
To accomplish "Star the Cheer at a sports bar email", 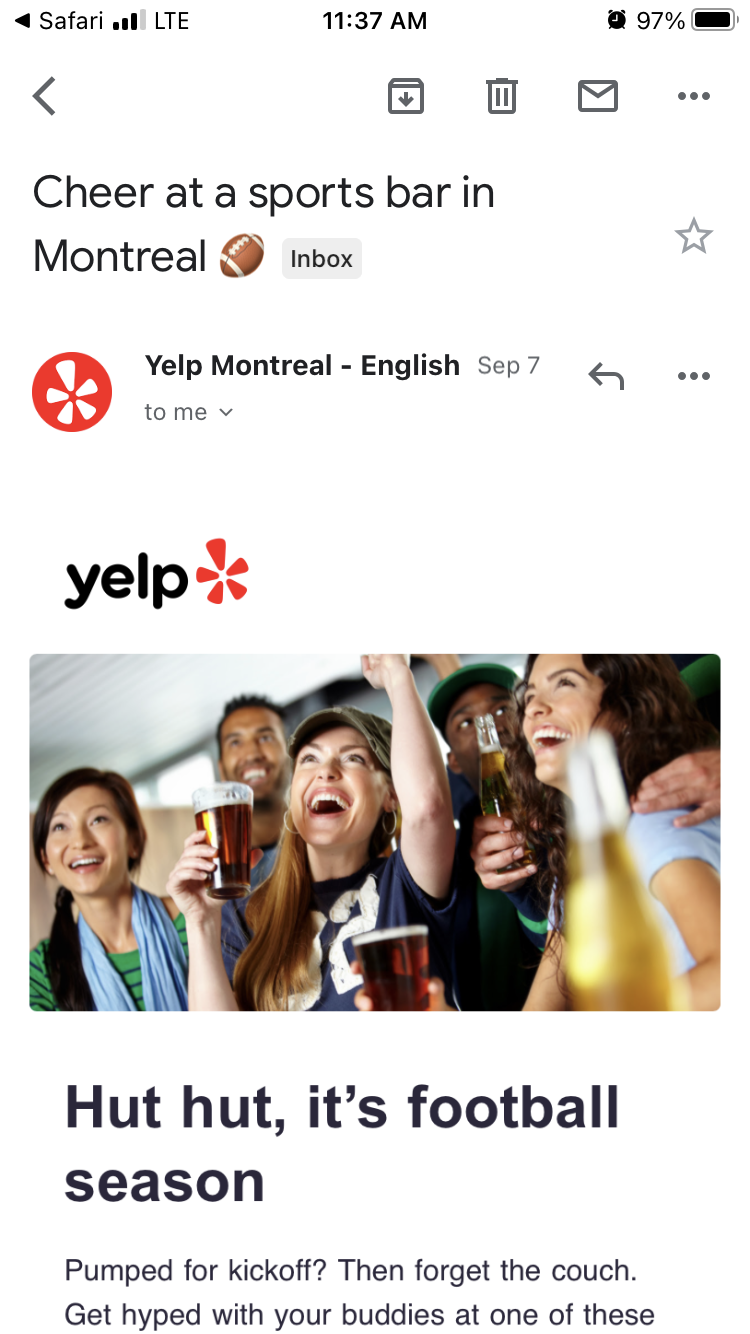I will (x=693, y=237).
